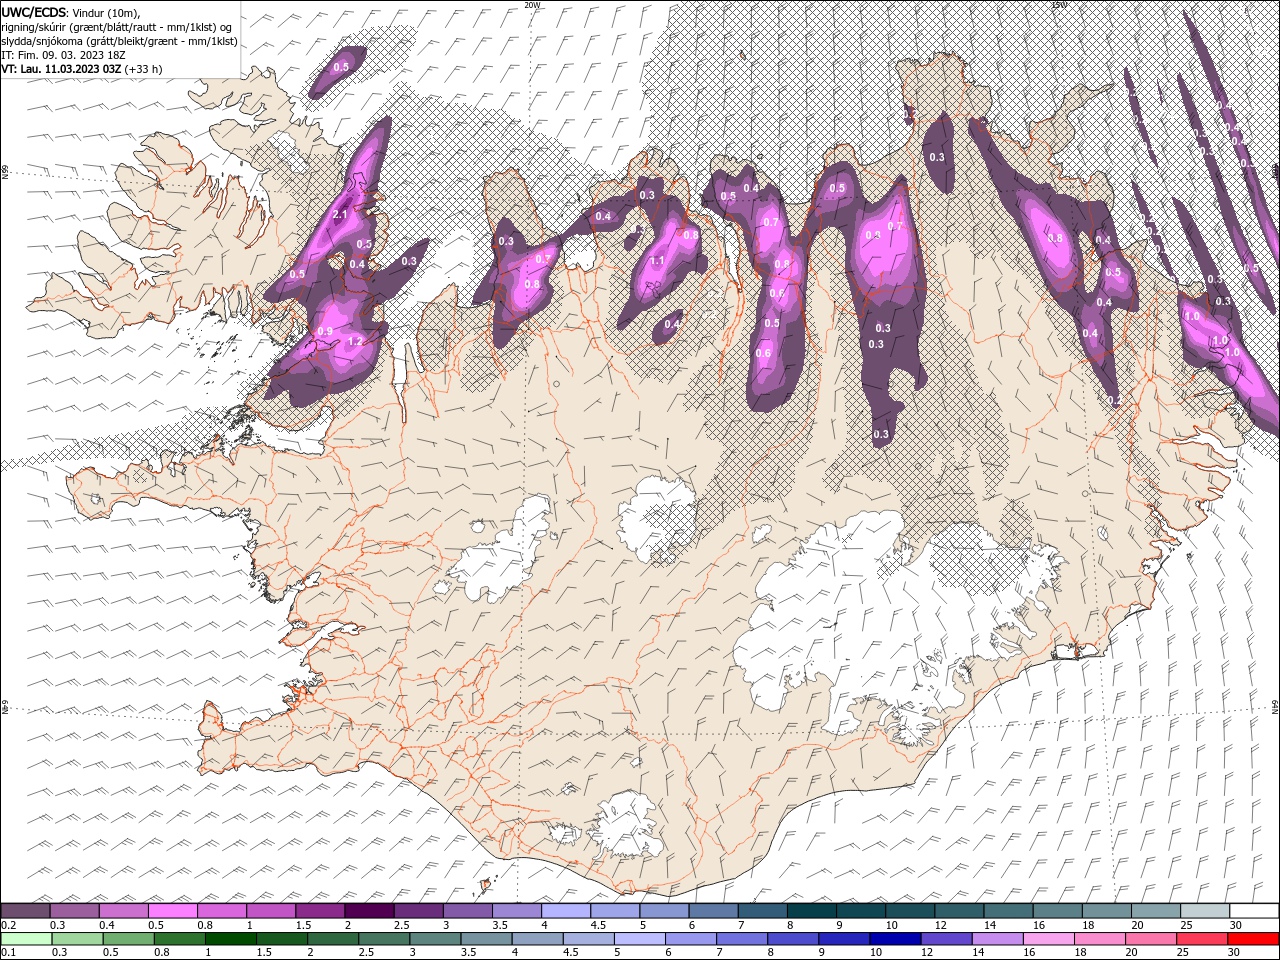
Task: Pick the 8 blue swatch in the bottom rain legend row
Action: pyautogui.click(x=793, y=939)
